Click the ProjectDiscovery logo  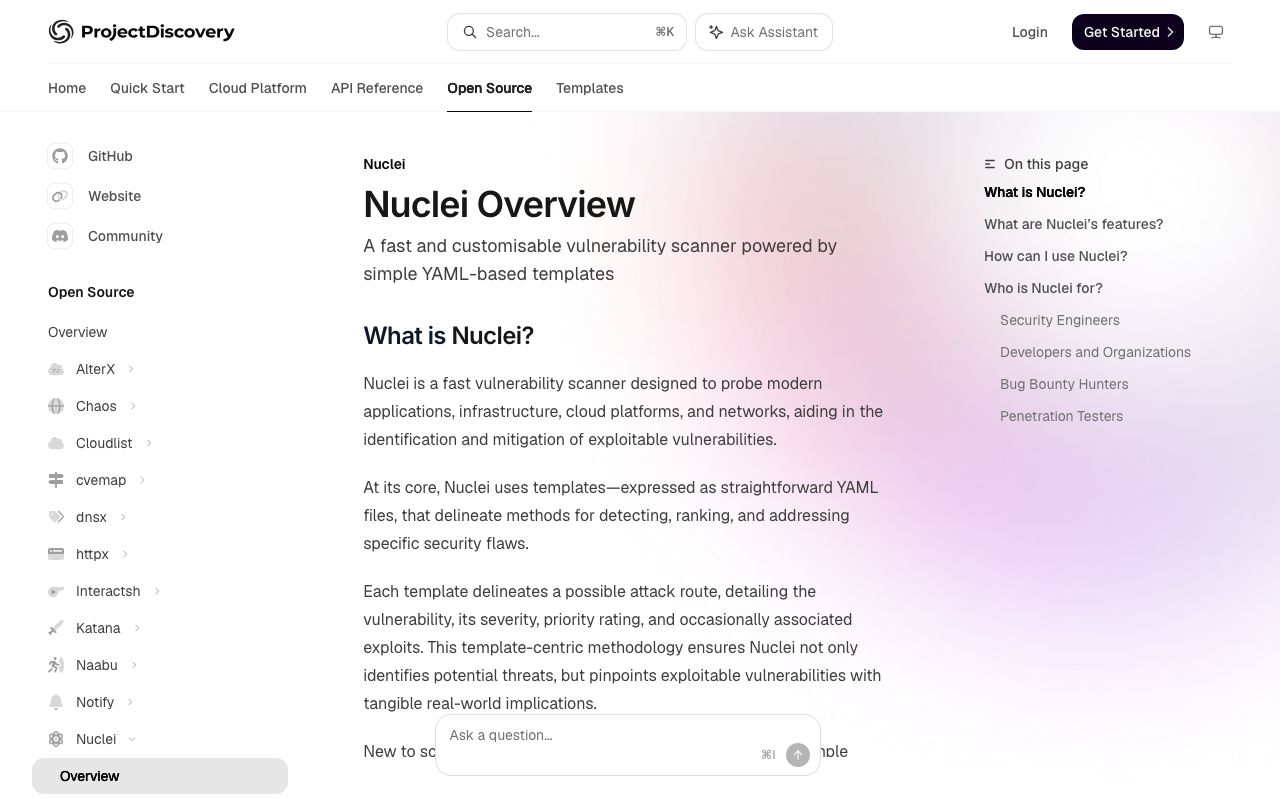pos(141,32)
